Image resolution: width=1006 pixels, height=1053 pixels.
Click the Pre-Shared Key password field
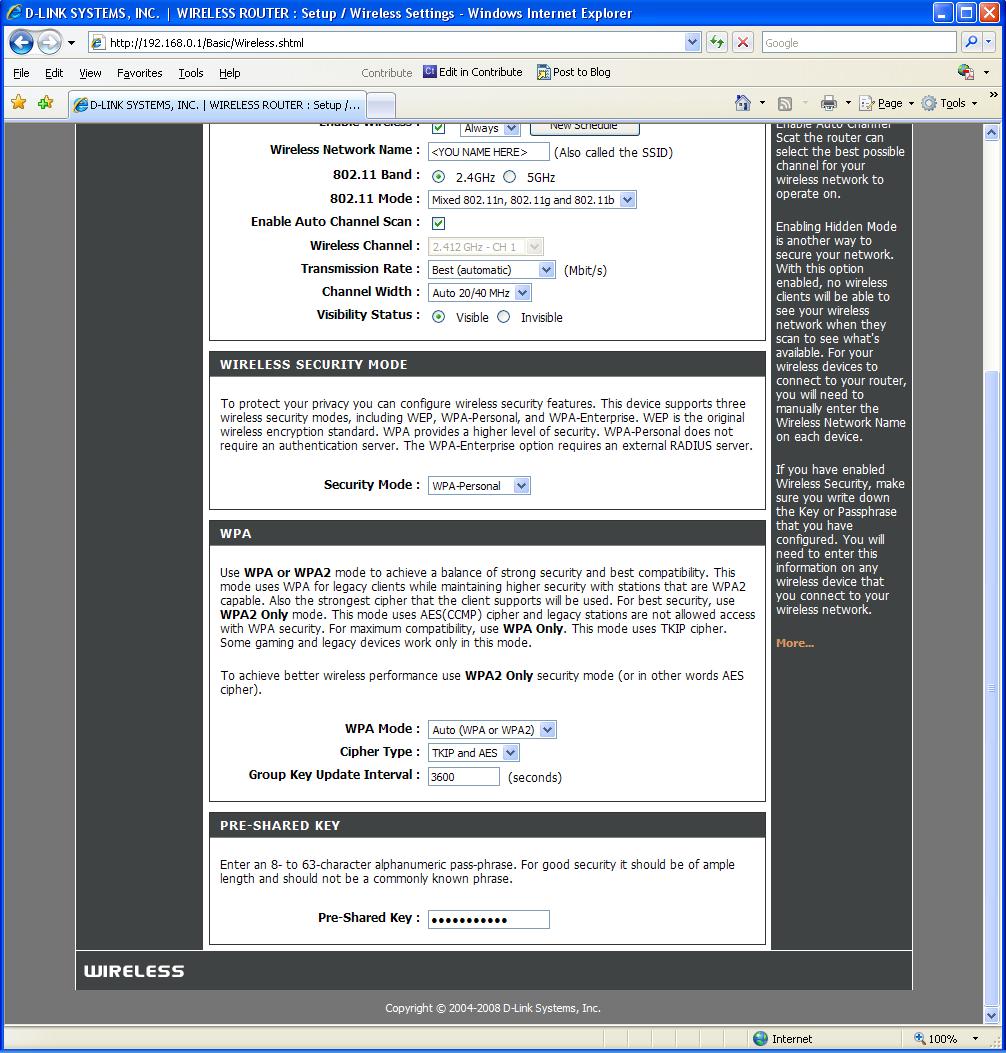tap(488, 919)
